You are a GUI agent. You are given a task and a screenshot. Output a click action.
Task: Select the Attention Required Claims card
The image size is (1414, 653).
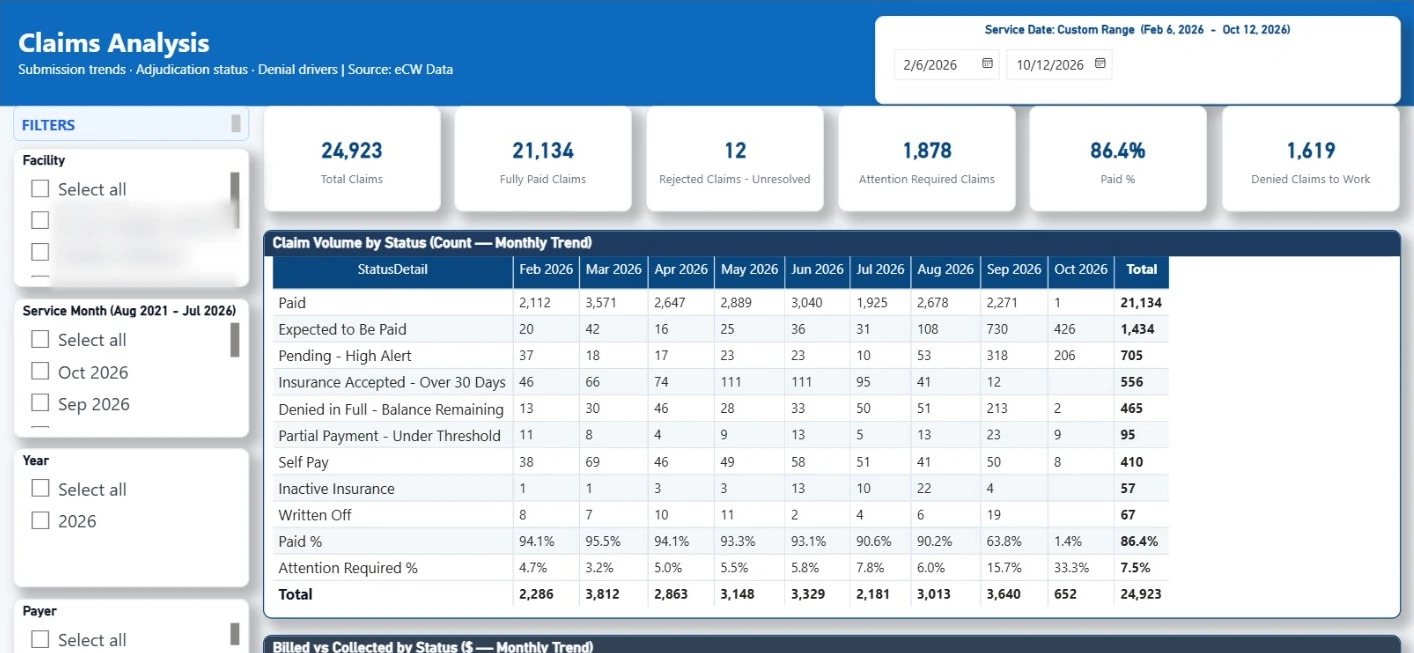927,159
